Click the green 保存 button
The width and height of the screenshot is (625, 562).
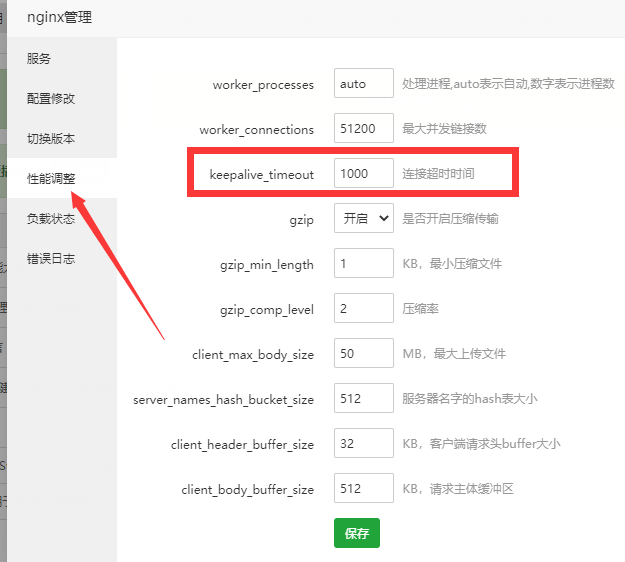[x=357, y=534]
